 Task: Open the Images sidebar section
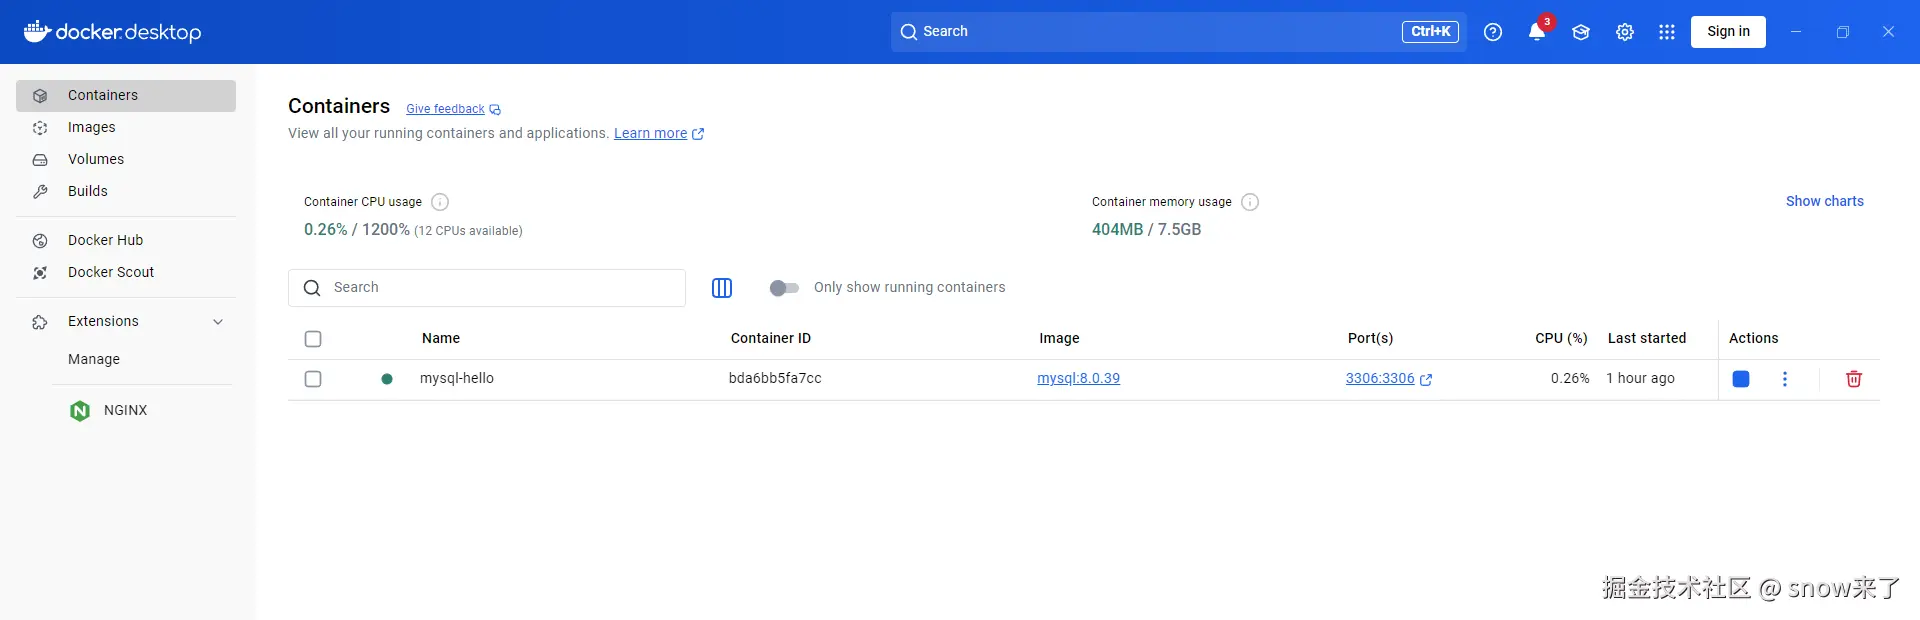[x=126, y=127]
